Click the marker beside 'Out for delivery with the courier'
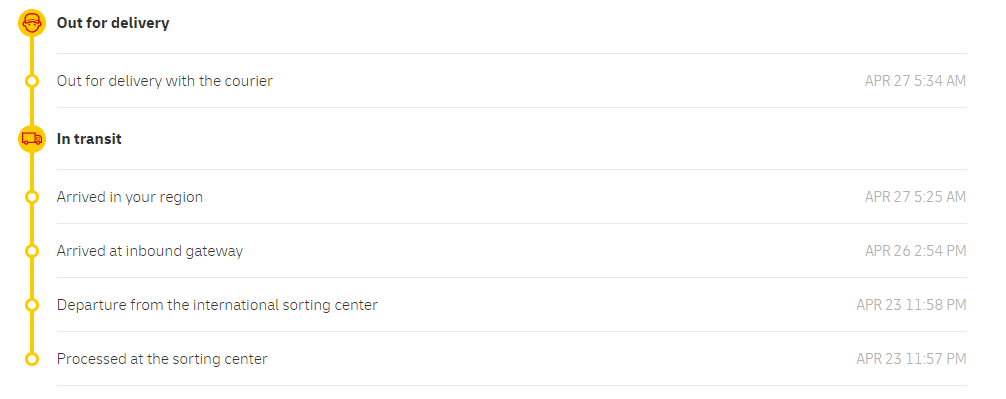The height and width of the screenshot is (399, 1006). click(x=32, y=81)
